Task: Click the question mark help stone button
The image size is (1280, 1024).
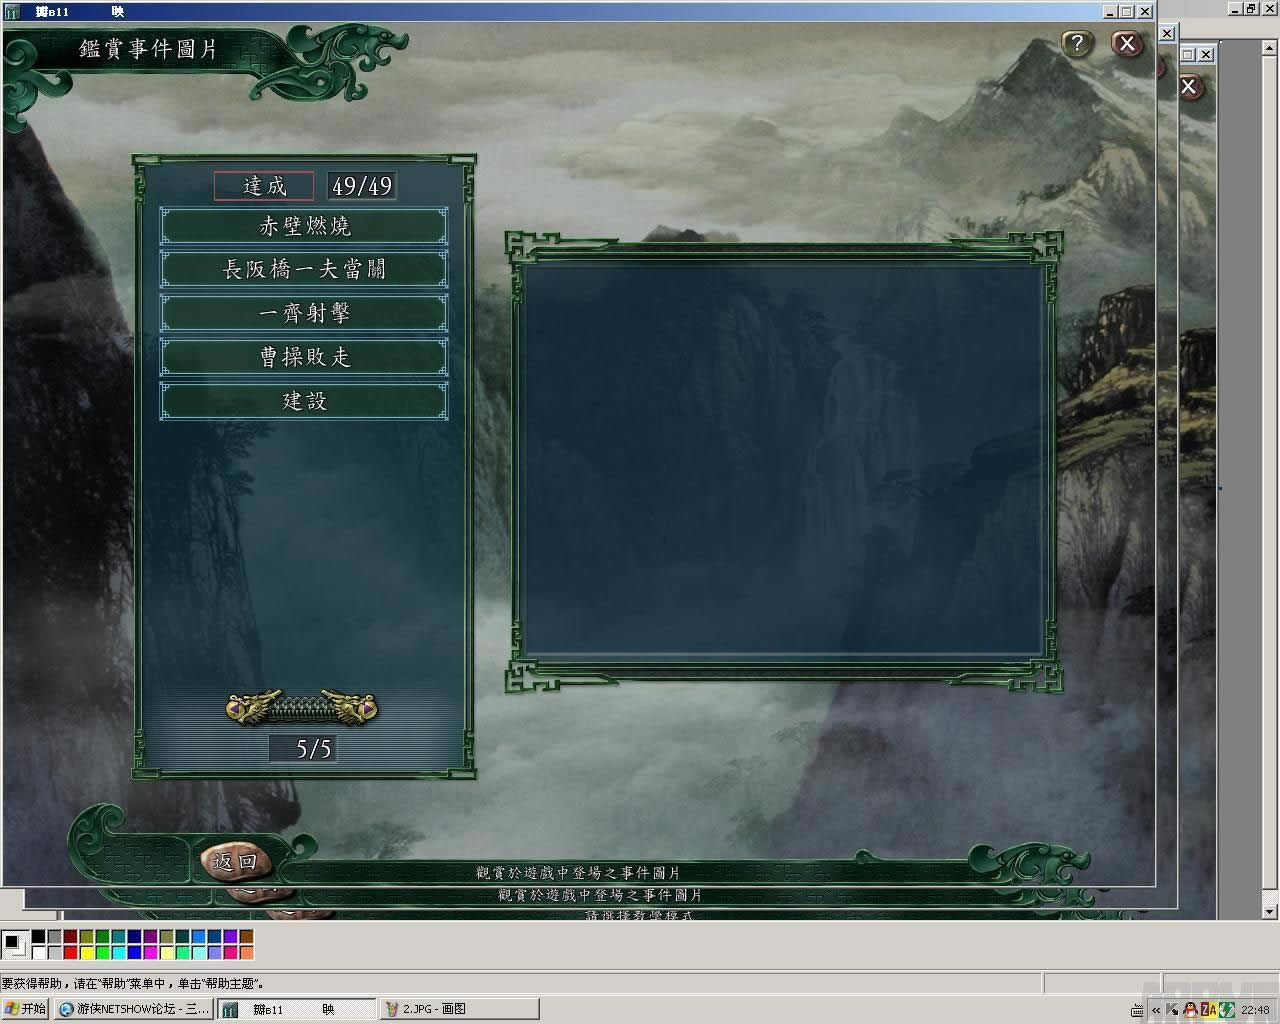Action: [x=1076, y=44]
